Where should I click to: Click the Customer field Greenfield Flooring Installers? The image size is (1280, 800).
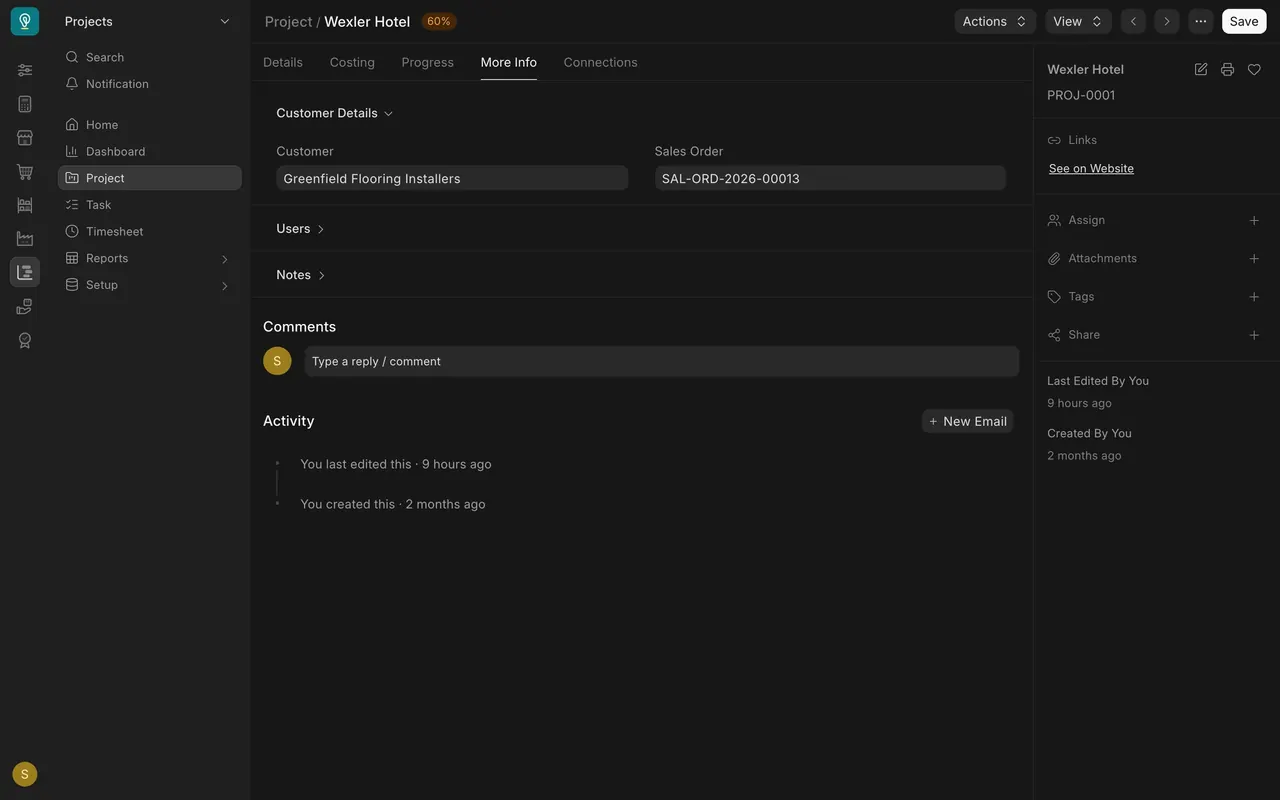pos(452,178)
